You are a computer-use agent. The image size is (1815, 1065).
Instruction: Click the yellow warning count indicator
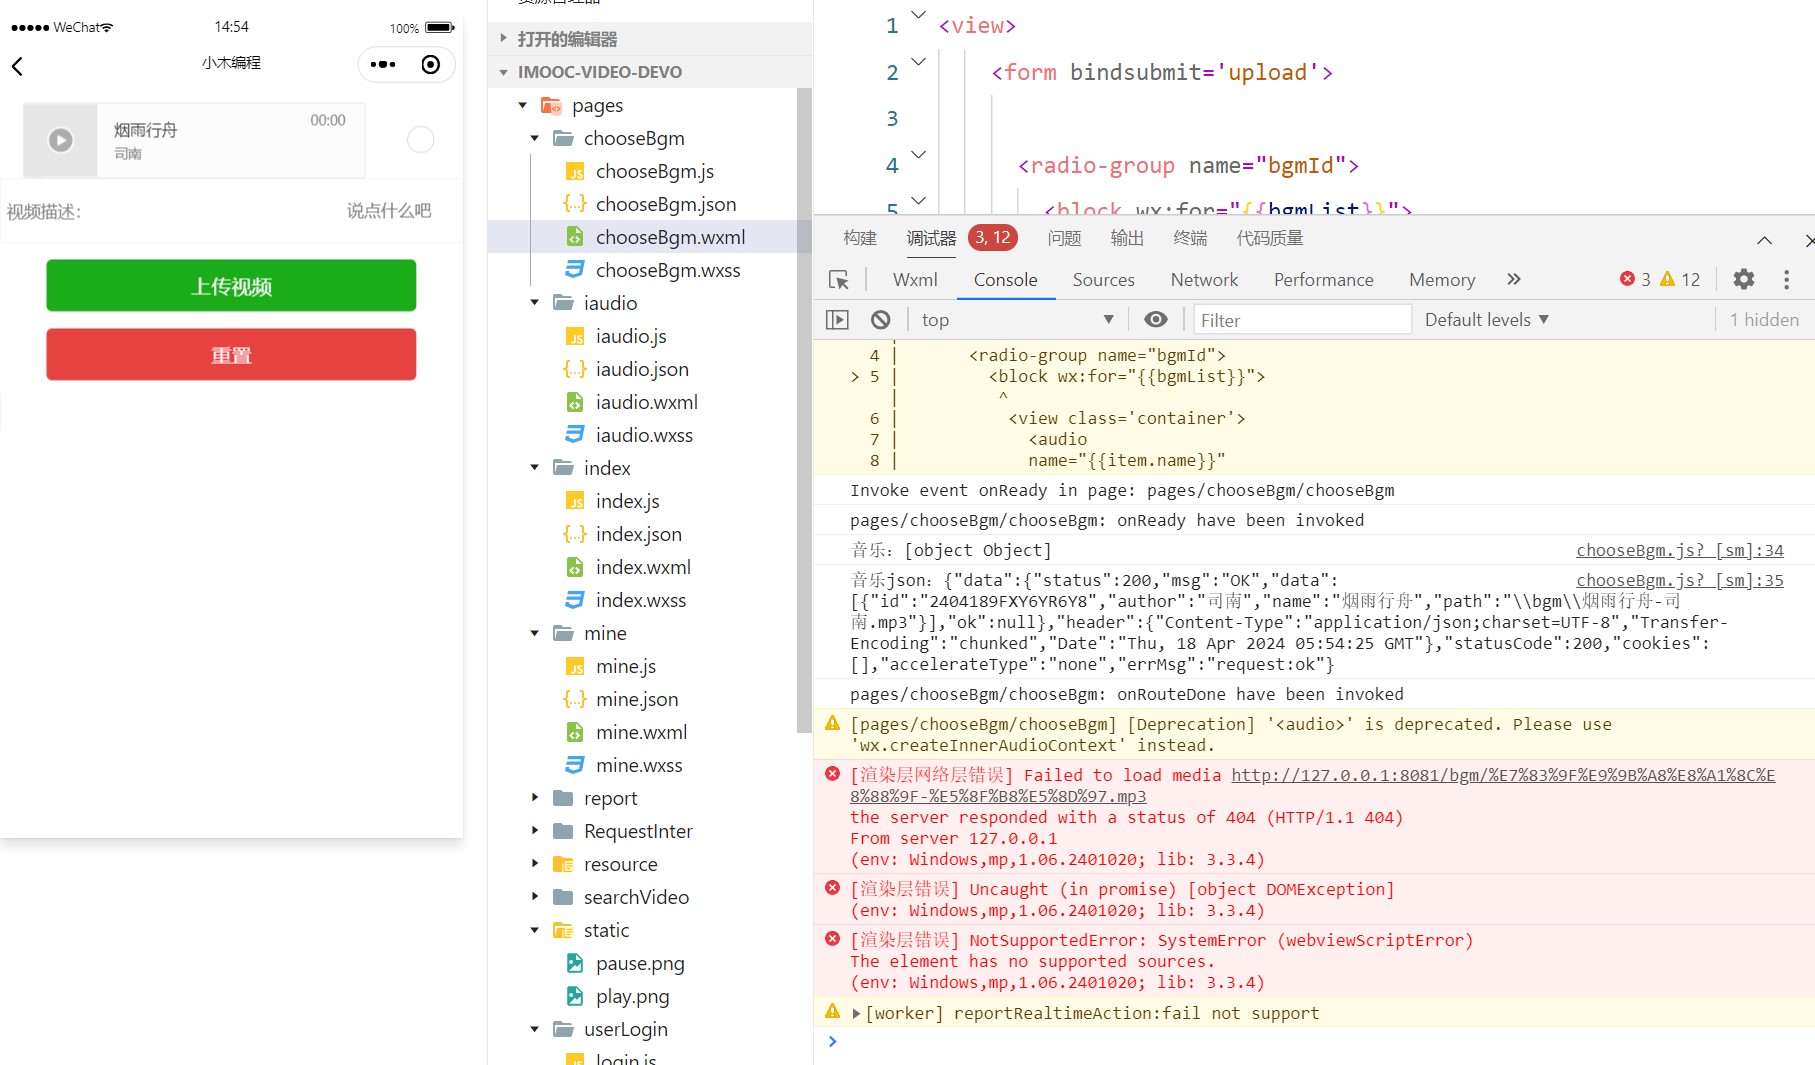point(1680,280)
